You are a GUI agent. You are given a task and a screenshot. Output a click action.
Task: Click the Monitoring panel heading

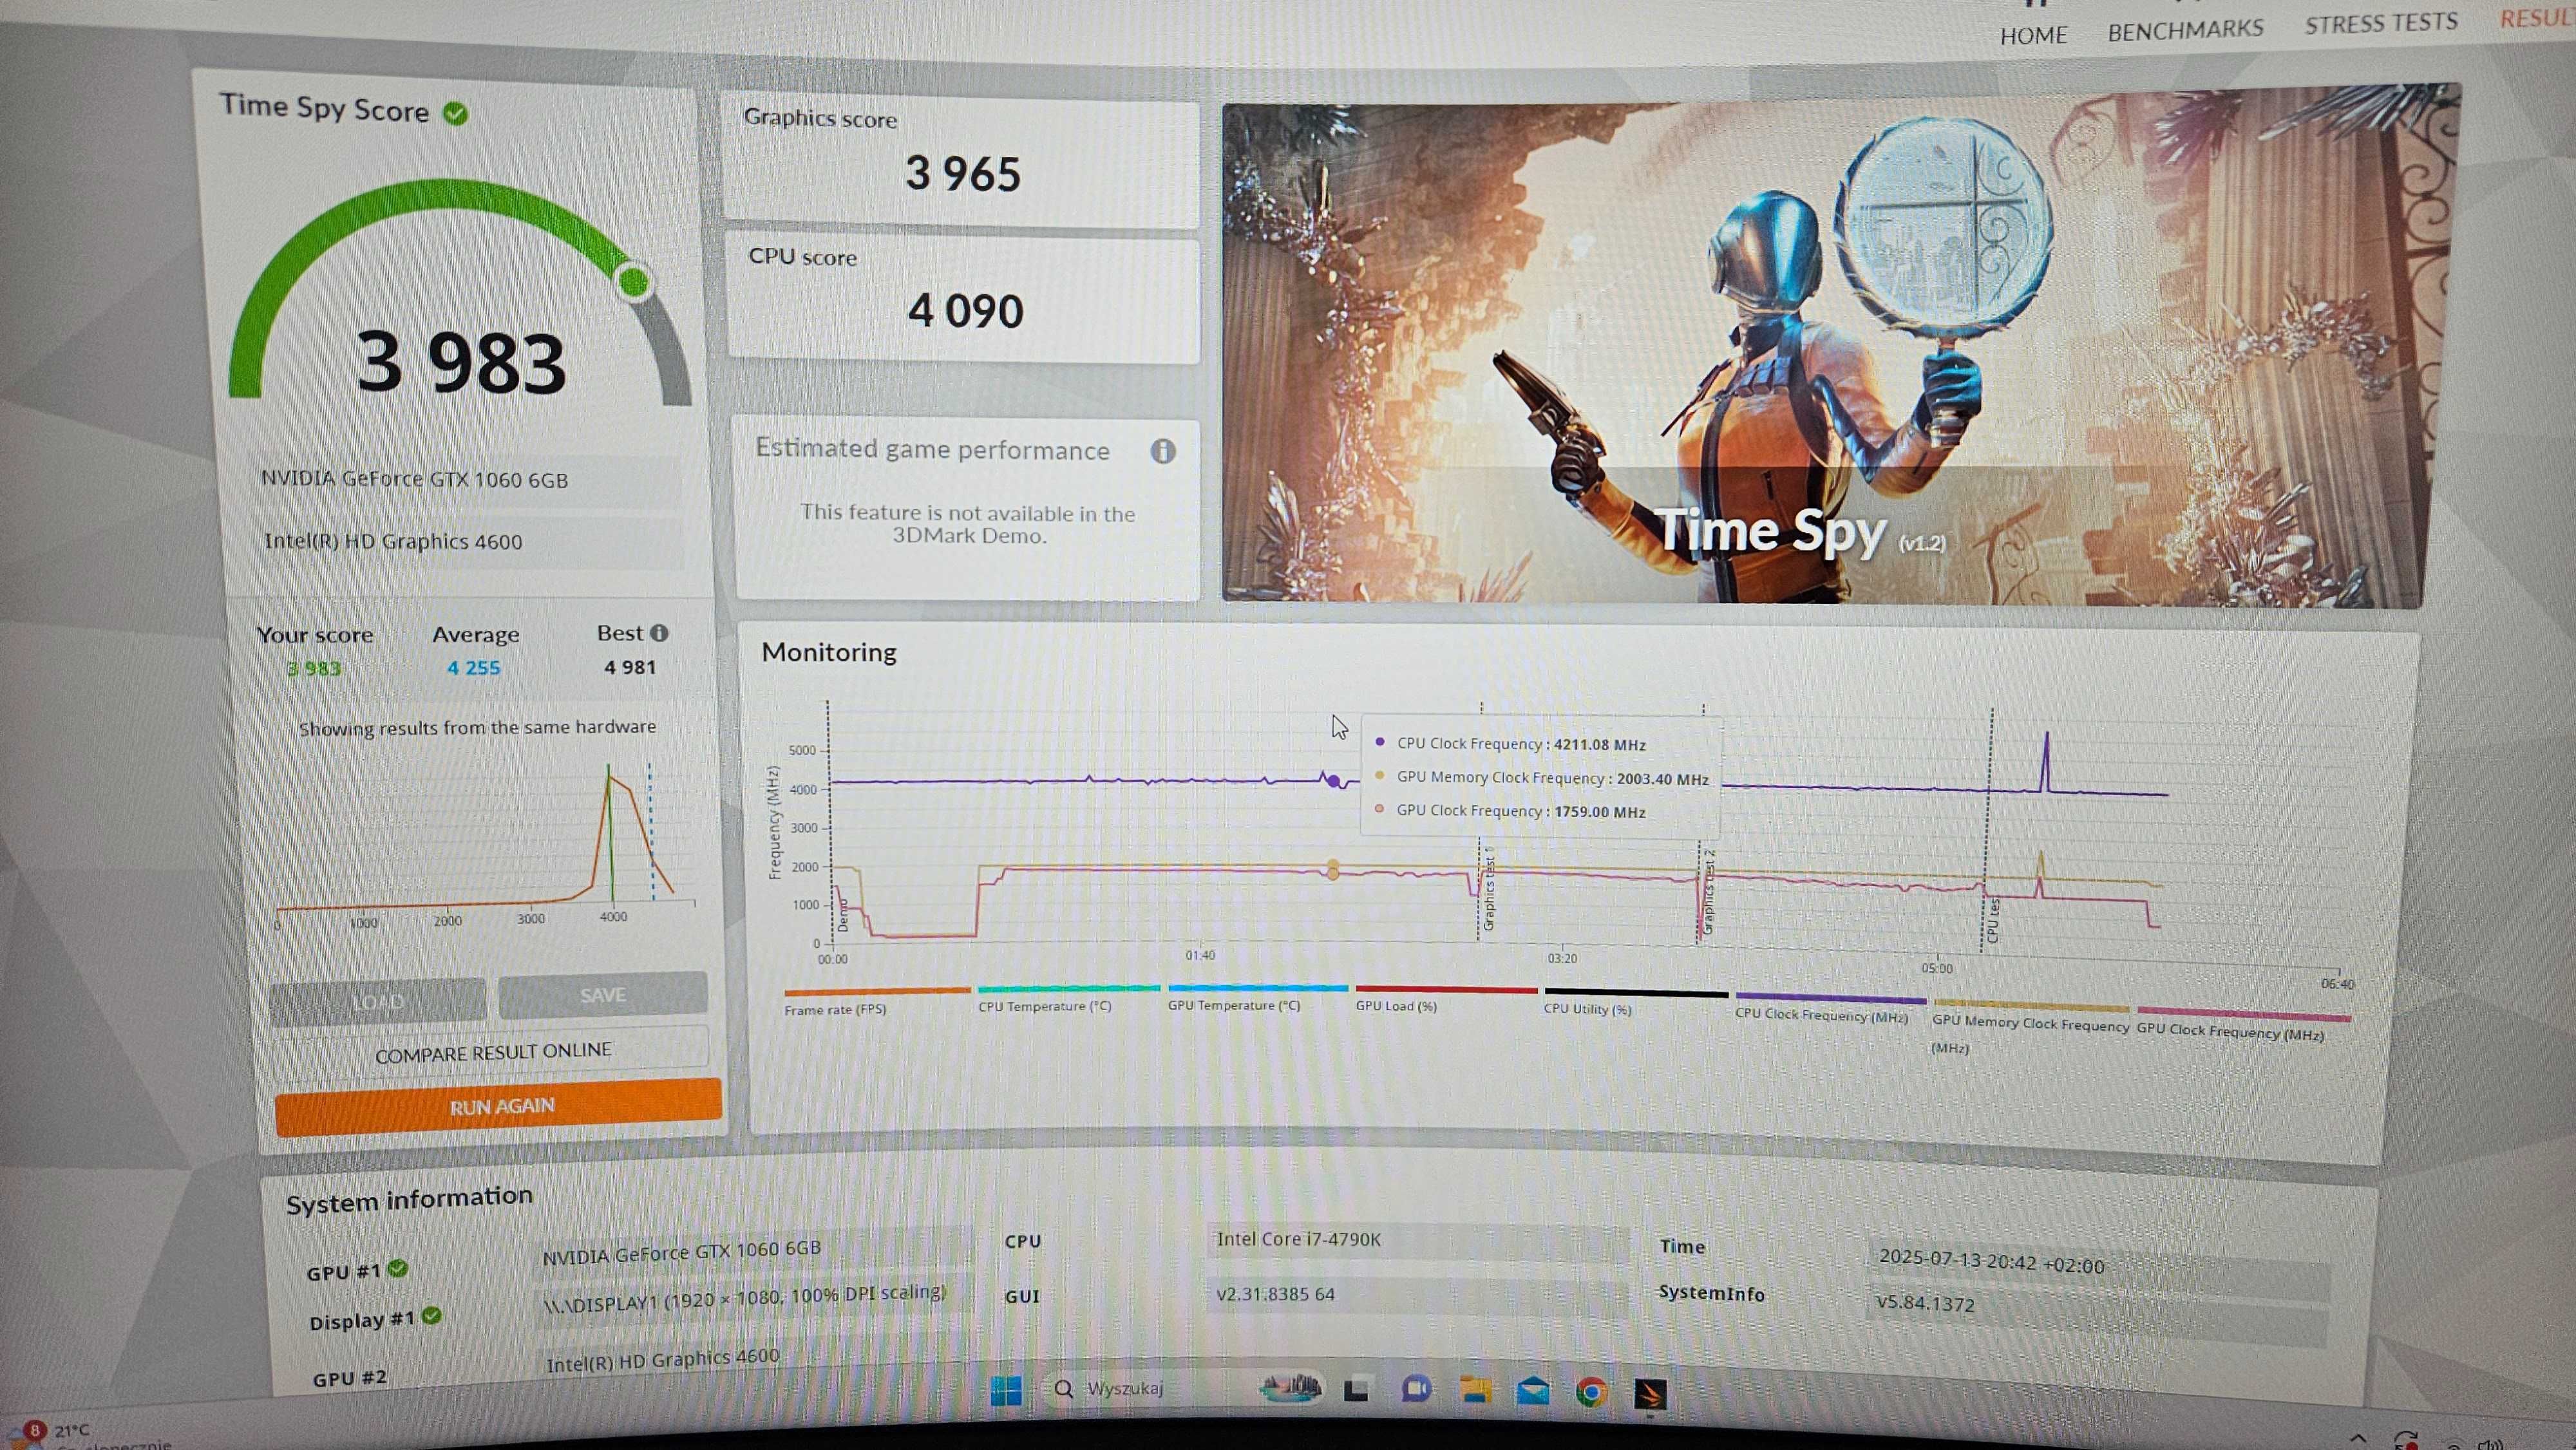click(x=829, y=652)
